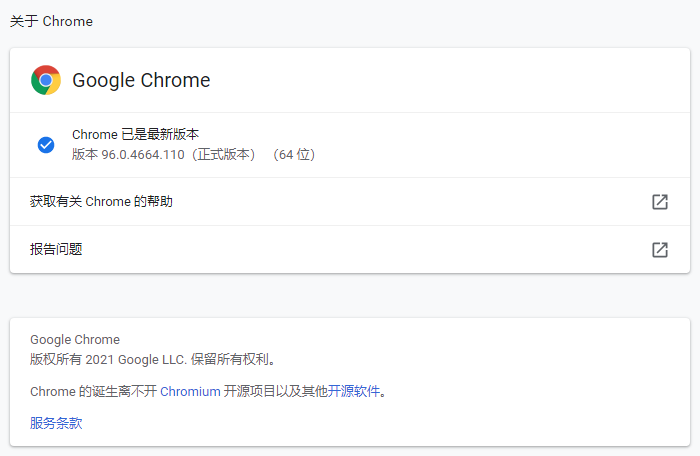Open the 获取有关 Chrome 的帮助 row
This screenshot has width=700, height=456.
coord(101,202)
